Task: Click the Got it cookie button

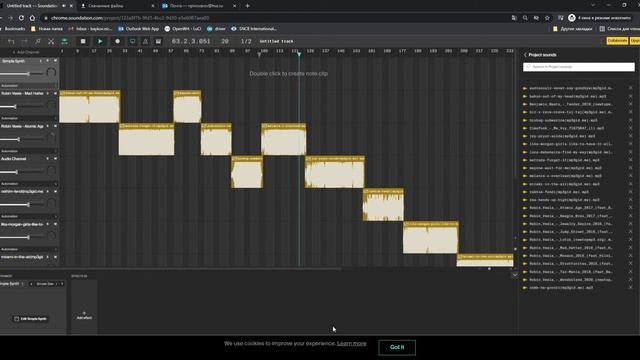Action: coord(397,347)
